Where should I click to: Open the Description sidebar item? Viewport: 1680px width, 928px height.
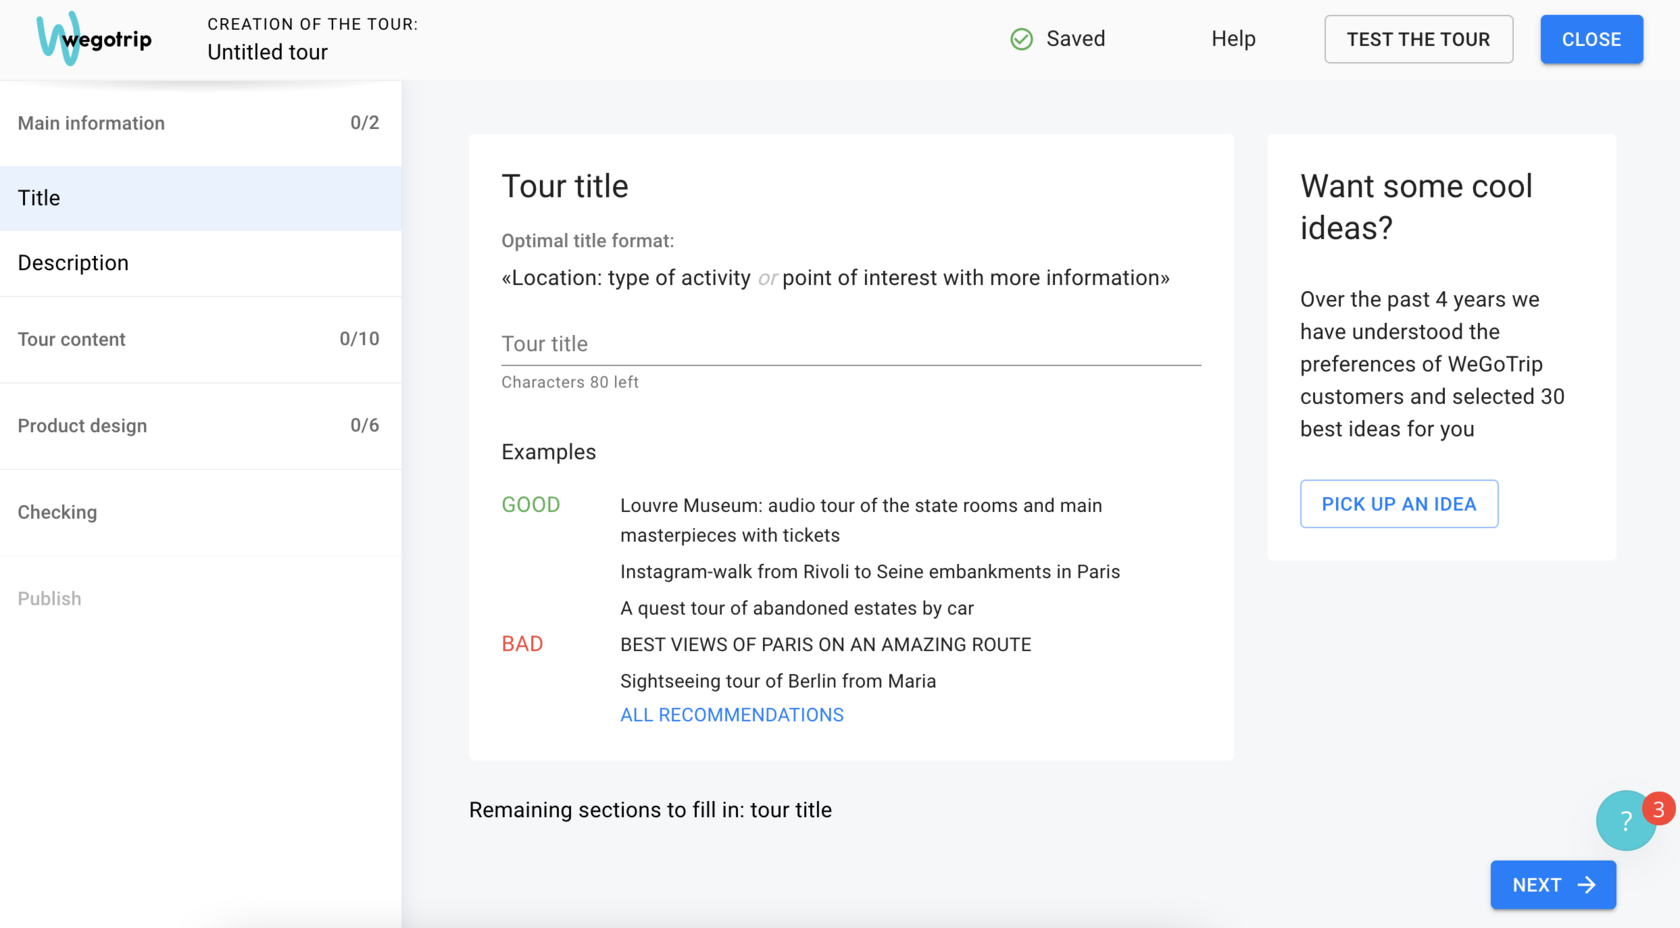(x=200, y=263)
